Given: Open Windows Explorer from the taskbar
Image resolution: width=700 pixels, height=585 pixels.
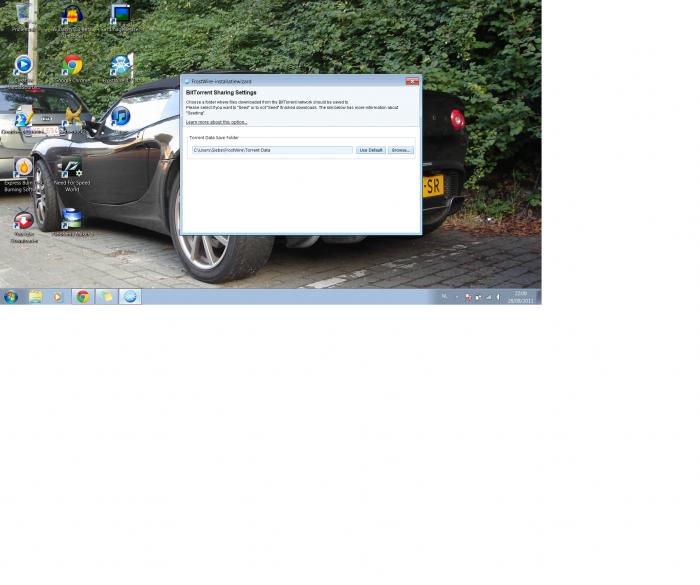Looking at the screenshot, I should point(36,297).
